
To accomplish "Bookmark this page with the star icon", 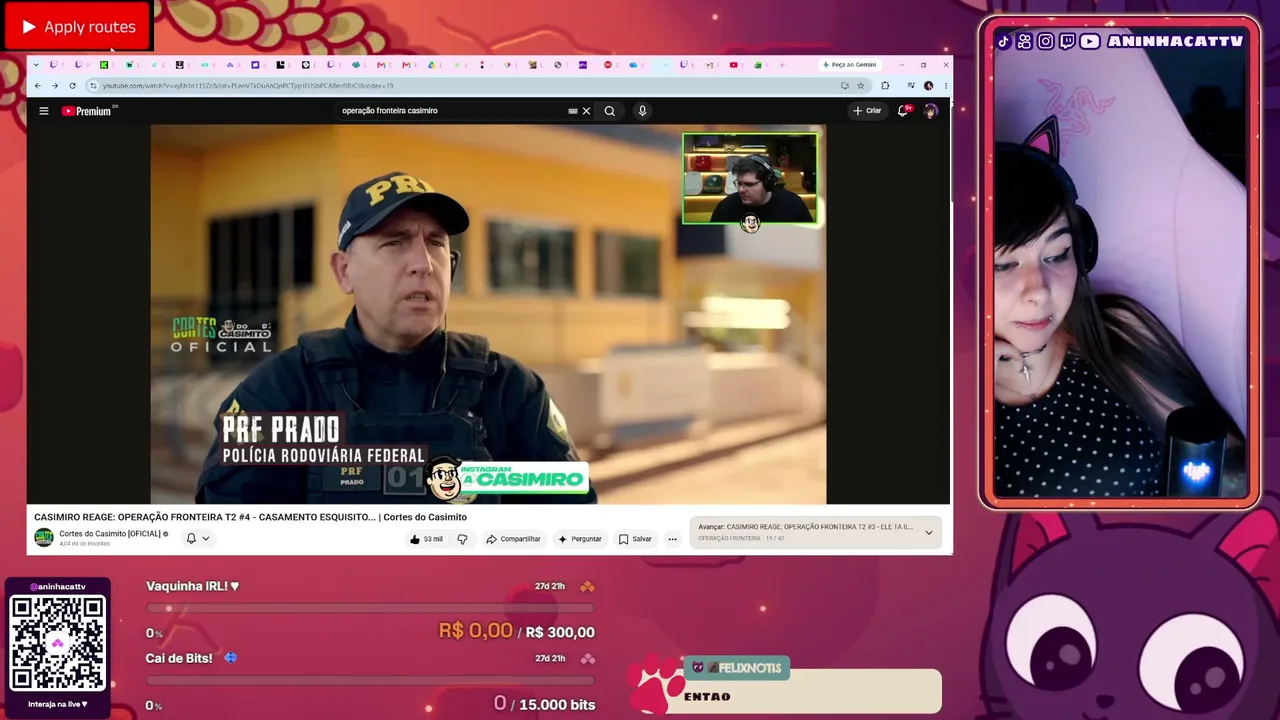I will click(860, 86).
